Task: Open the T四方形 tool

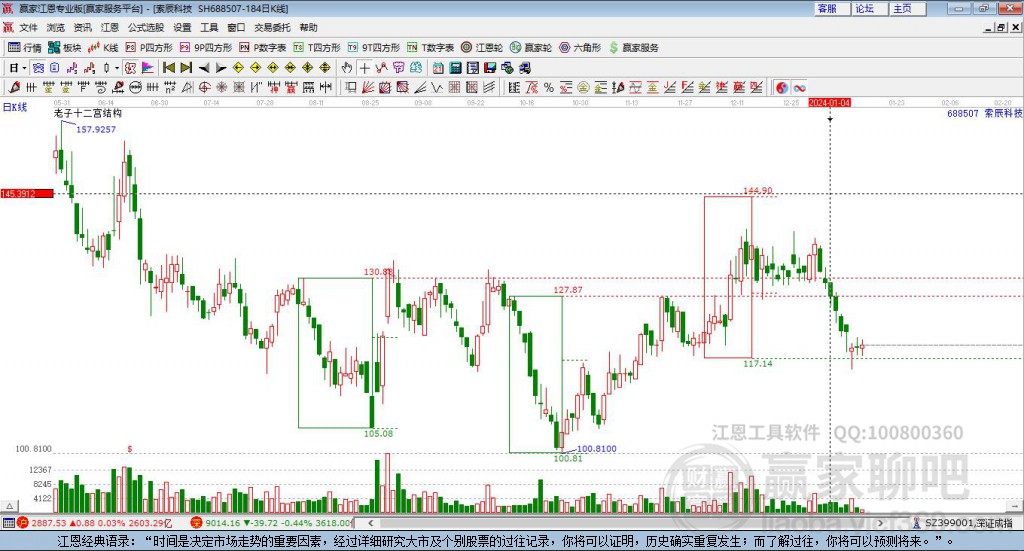Action: pos(317,48)
